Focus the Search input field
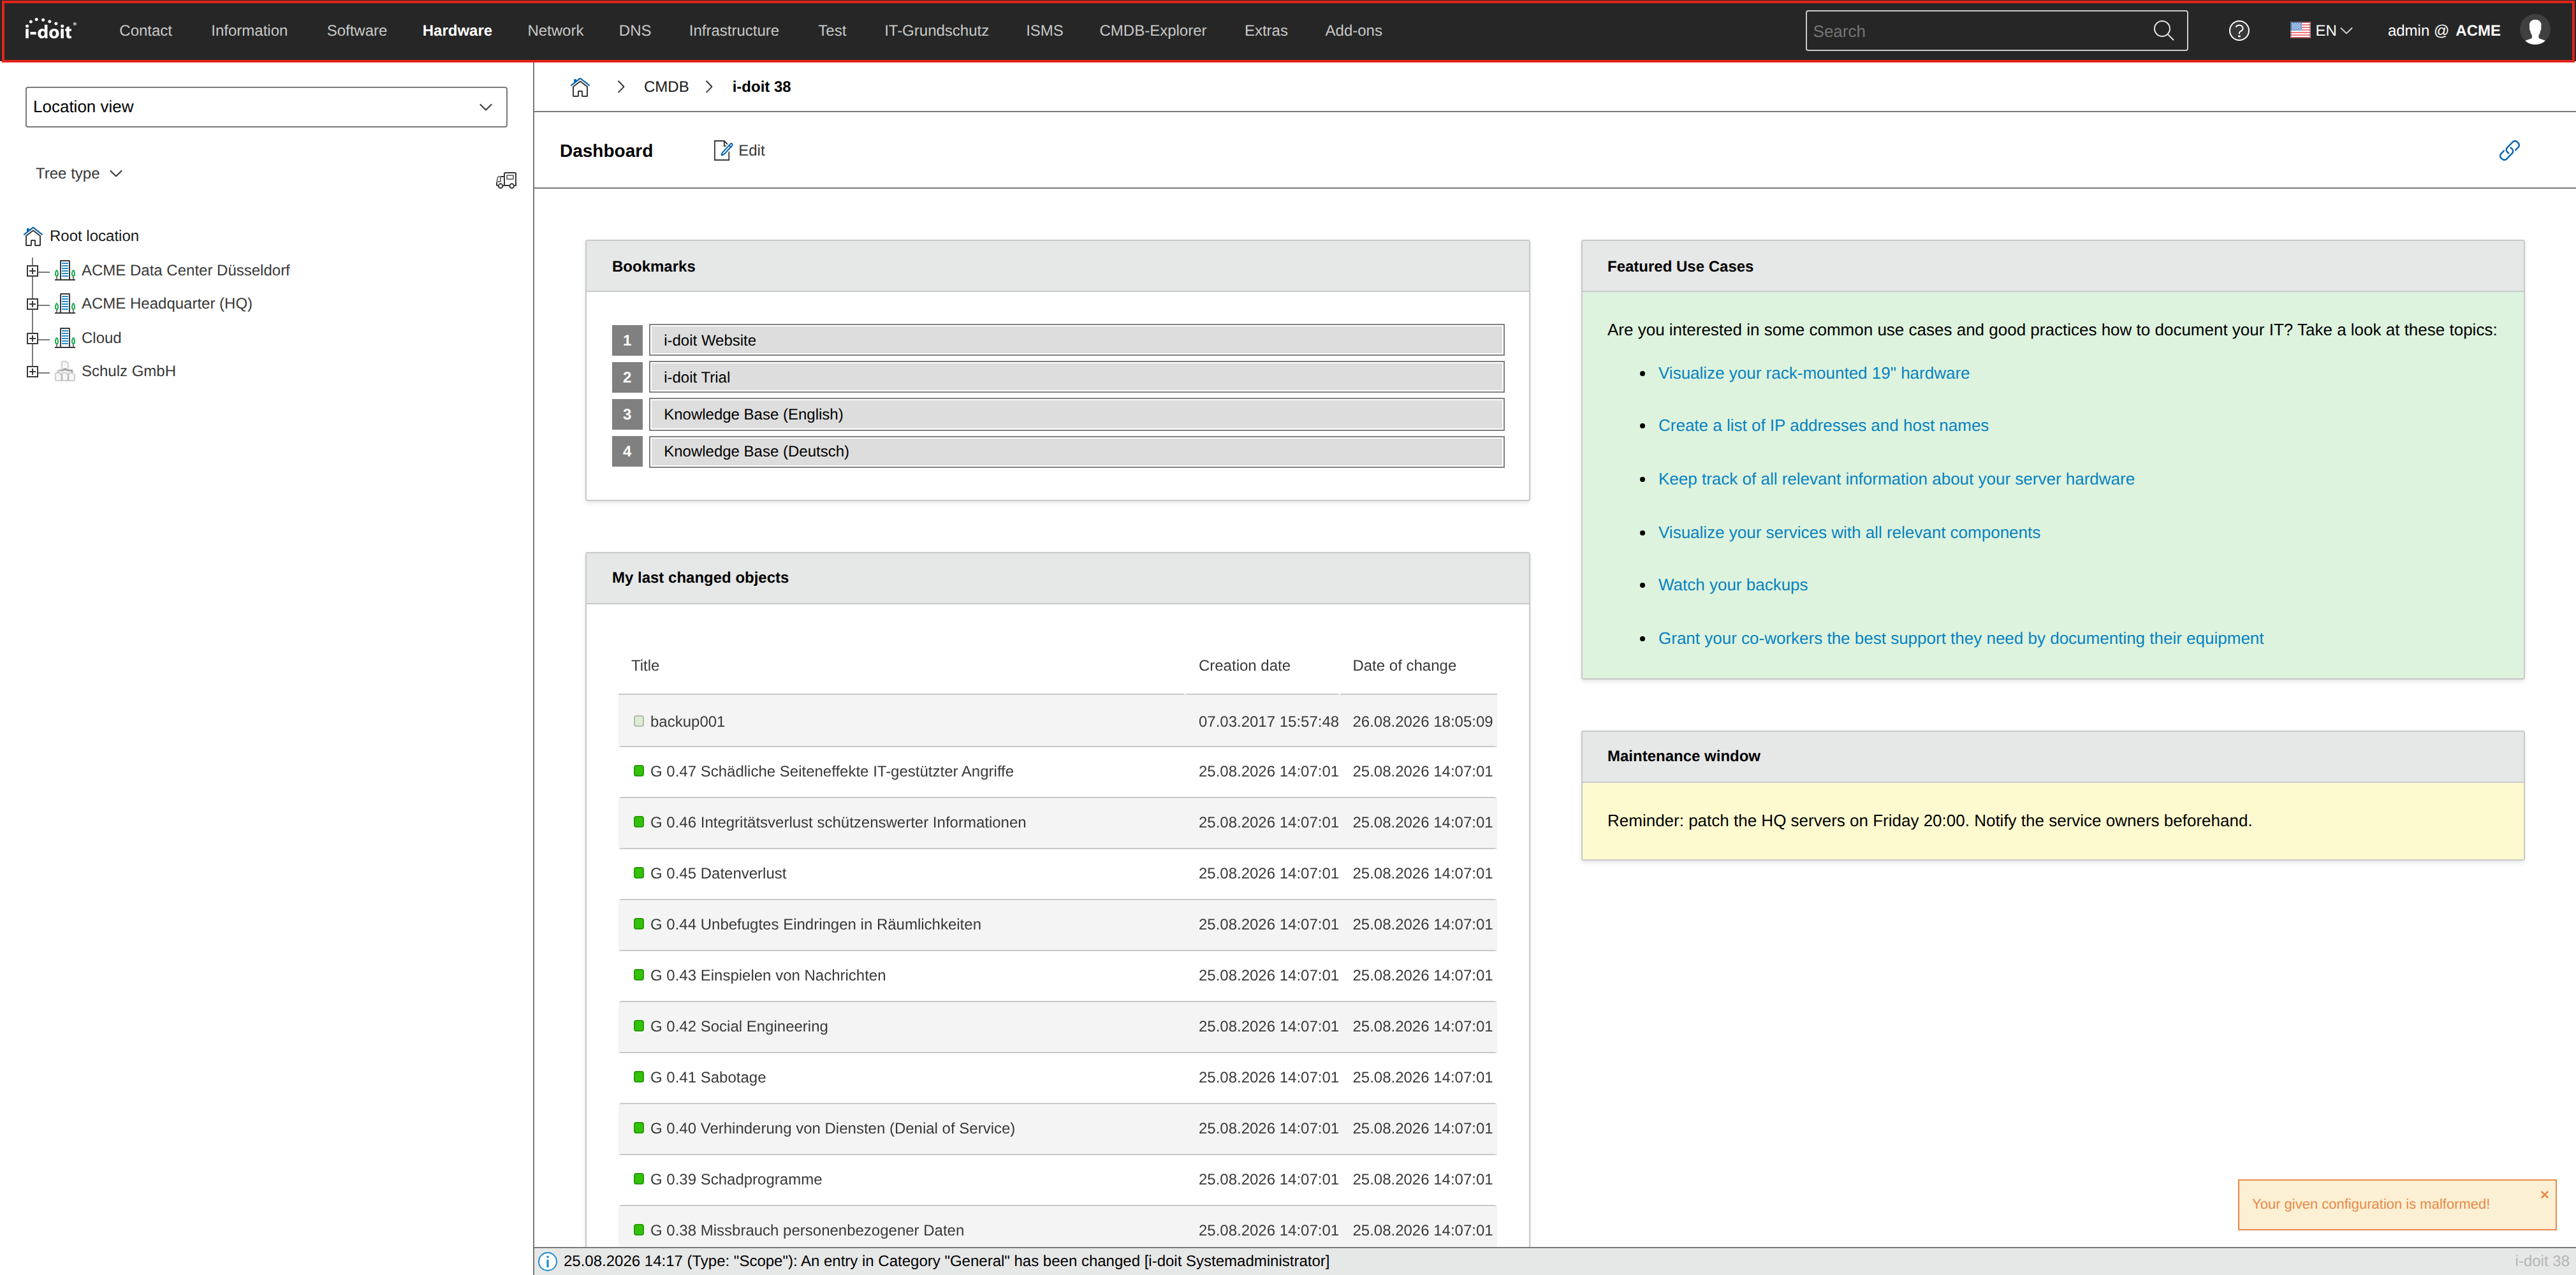This screenshot has width=2576, height=1275. (1981, 31)
